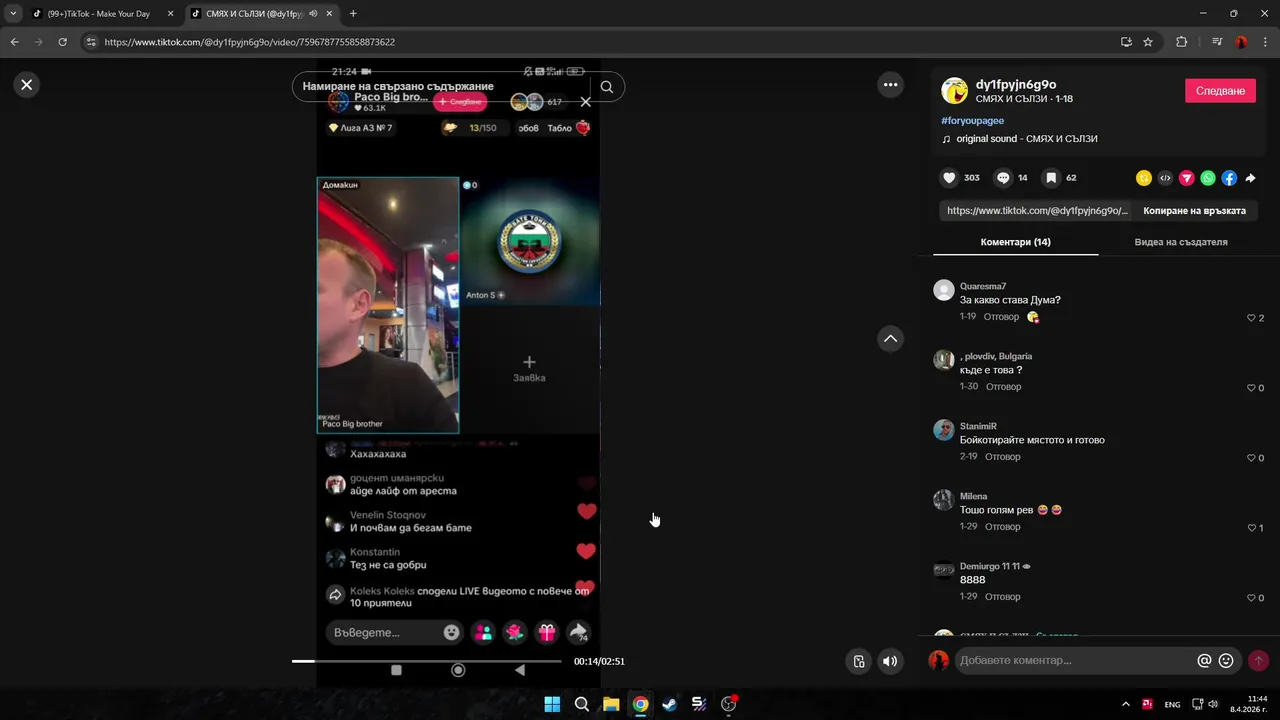This screenshot has height=720, width=1280.
Task: Open a new browser tab
Action: tap(353, 14)
